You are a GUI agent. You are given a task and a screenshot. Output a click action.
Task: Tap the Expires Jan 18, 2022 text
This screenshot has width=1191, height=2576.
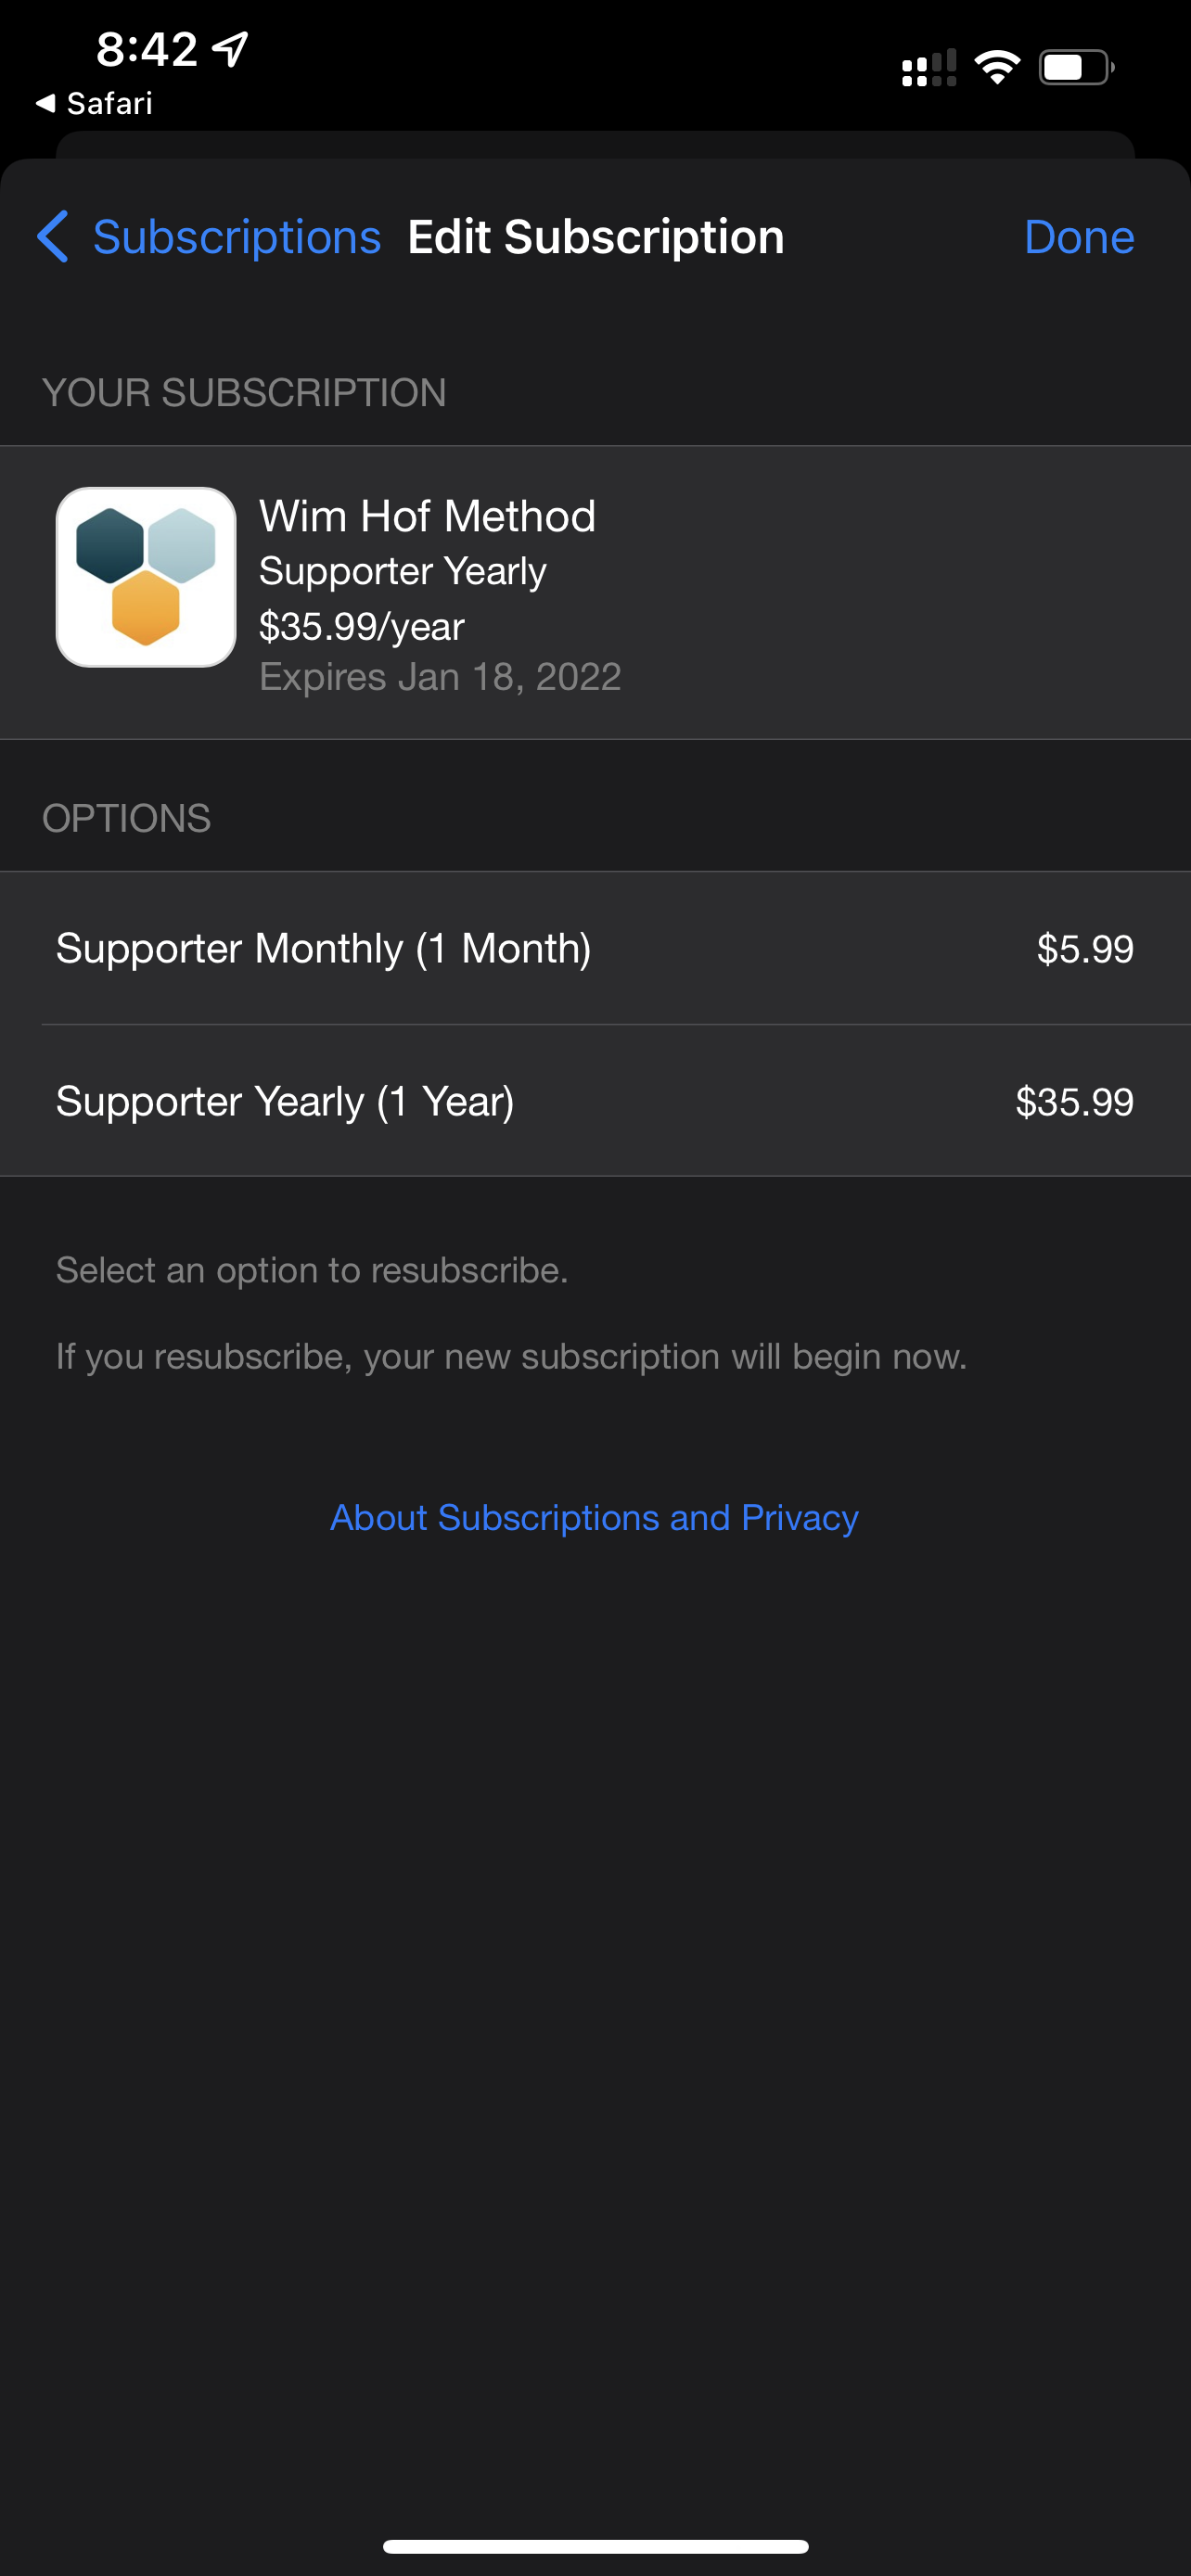440,677
